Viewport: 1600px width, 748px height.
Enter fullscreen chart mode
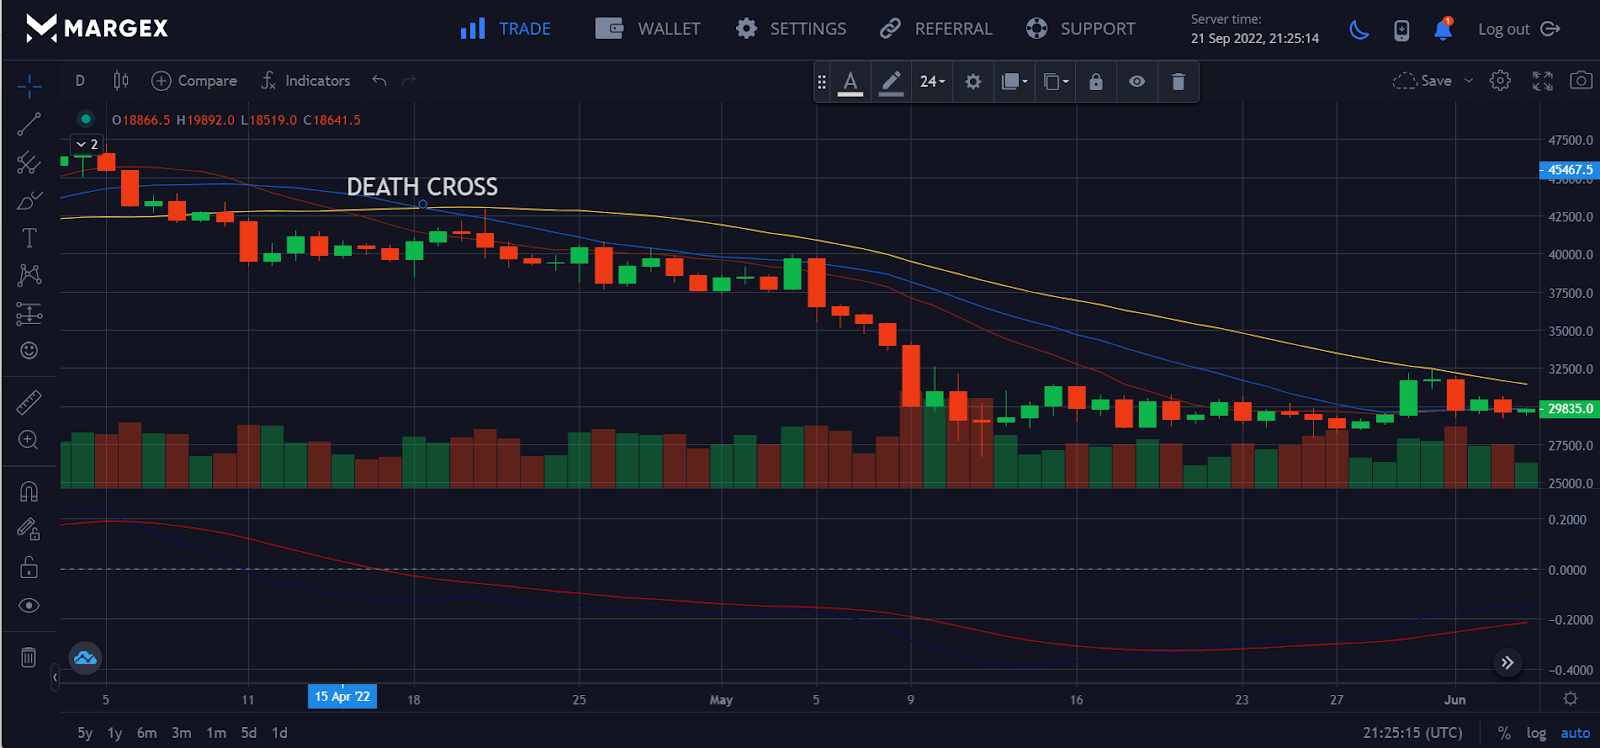pos(1542,81)
